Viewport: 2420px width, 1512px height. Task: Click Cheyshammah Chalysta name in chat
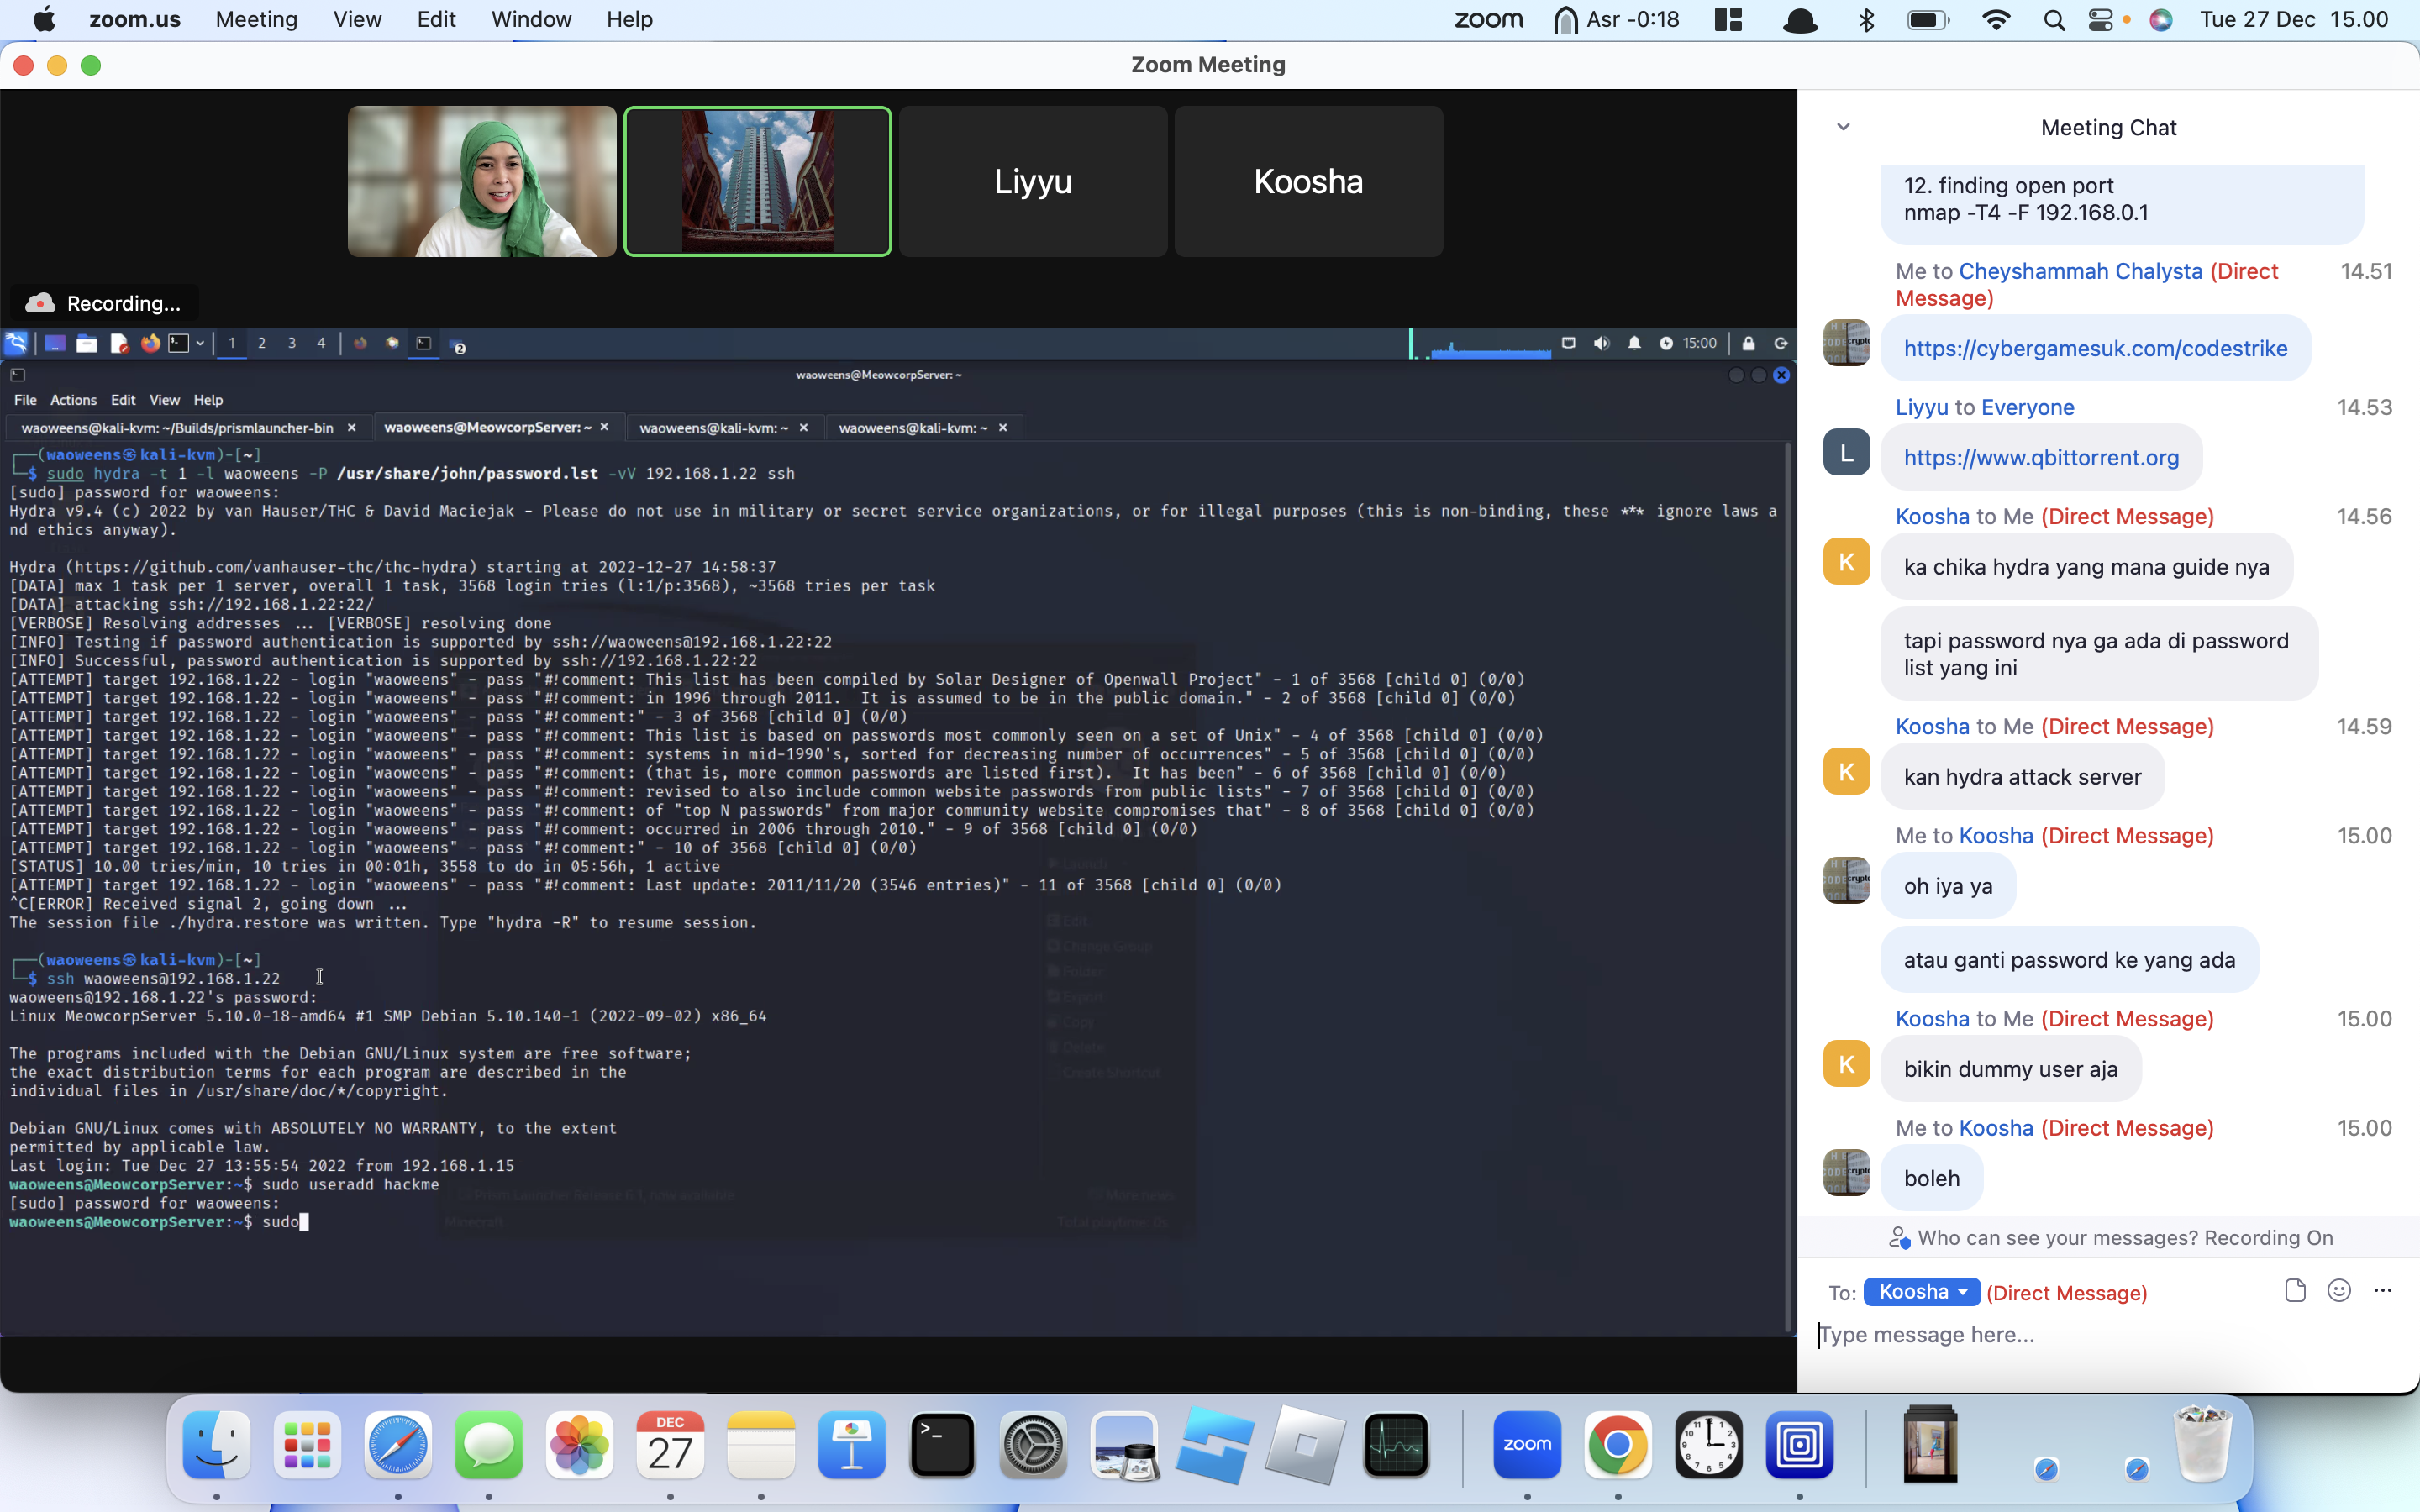[x=2080, y=271]
